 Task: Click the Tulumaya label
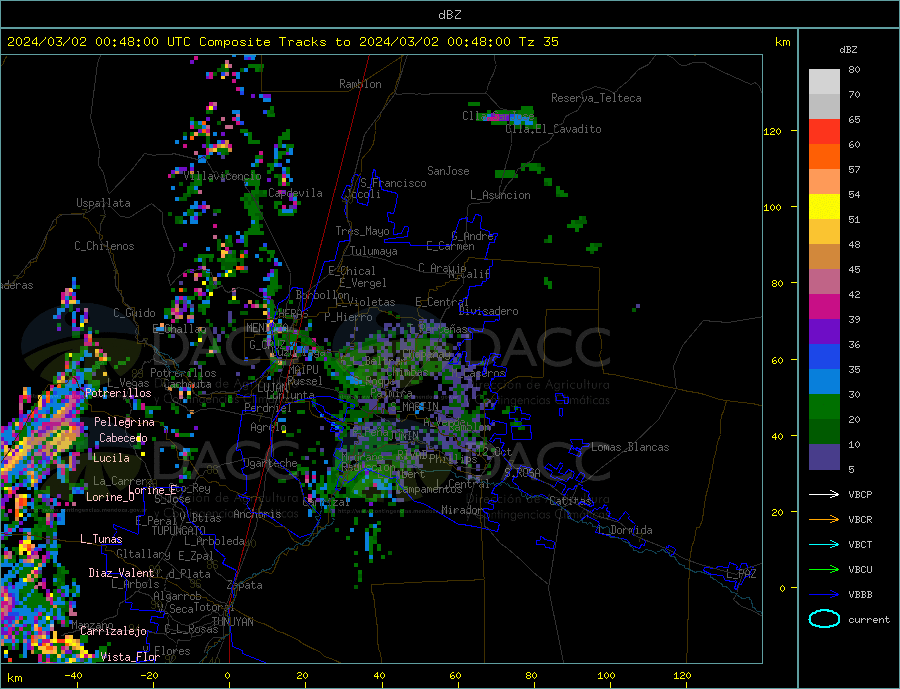pos(374,251)
